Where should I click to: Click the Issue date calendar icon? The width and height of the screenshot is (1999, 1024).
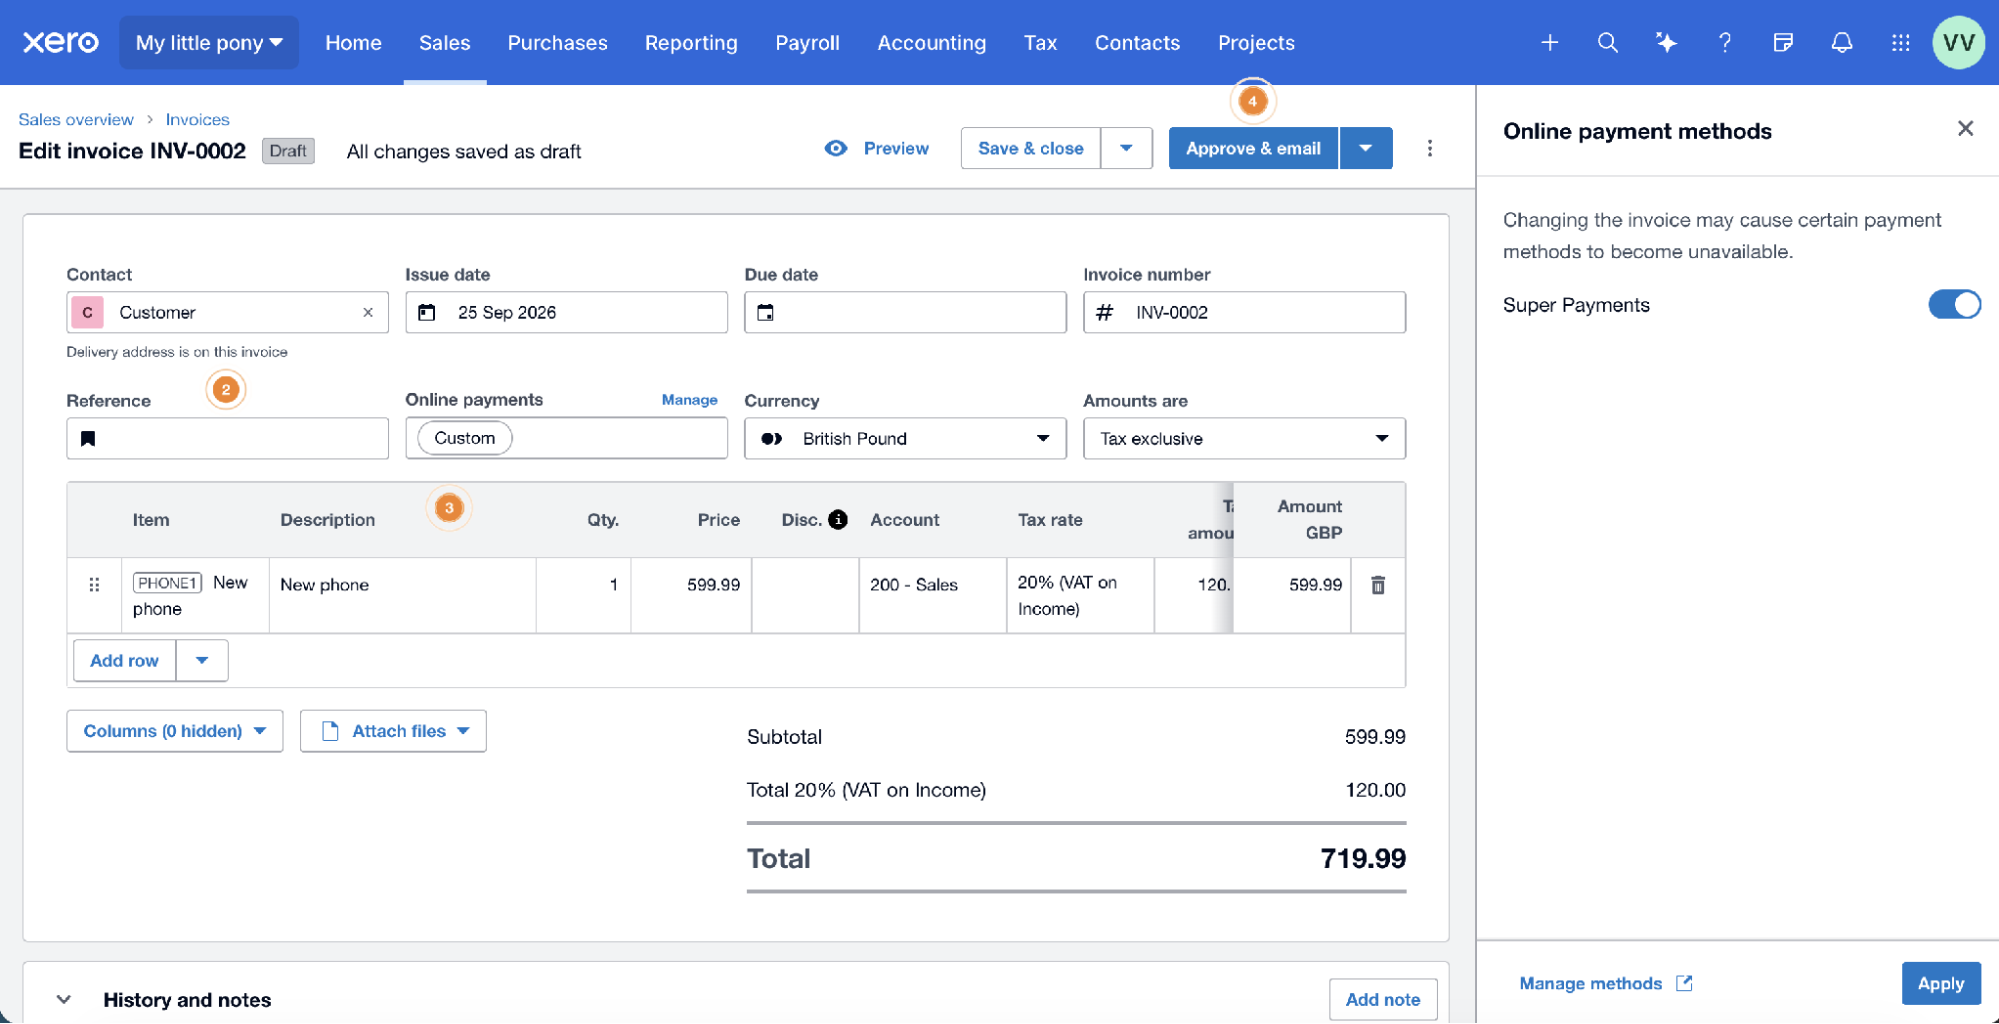tap(427, 312)
